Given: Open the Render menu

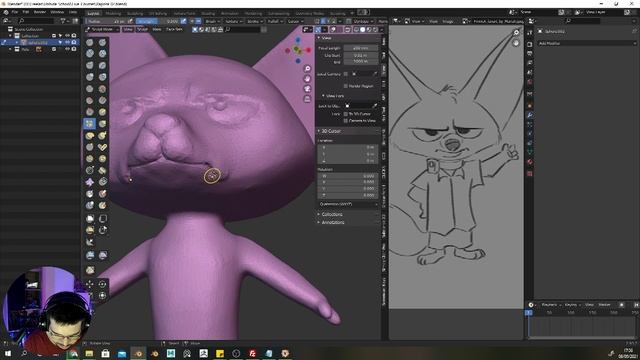Looking at the screenshot, I should 40,12.
